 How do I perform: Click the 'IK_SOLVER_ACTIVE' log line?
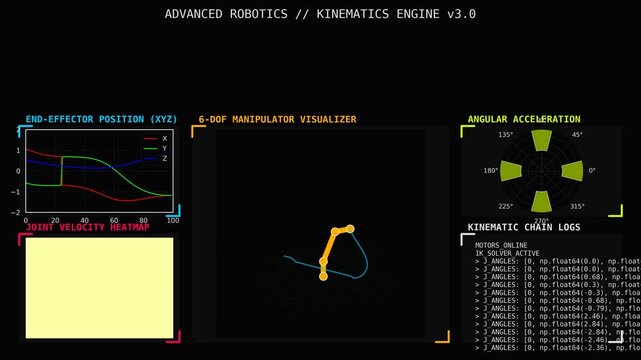coord(507,253)
